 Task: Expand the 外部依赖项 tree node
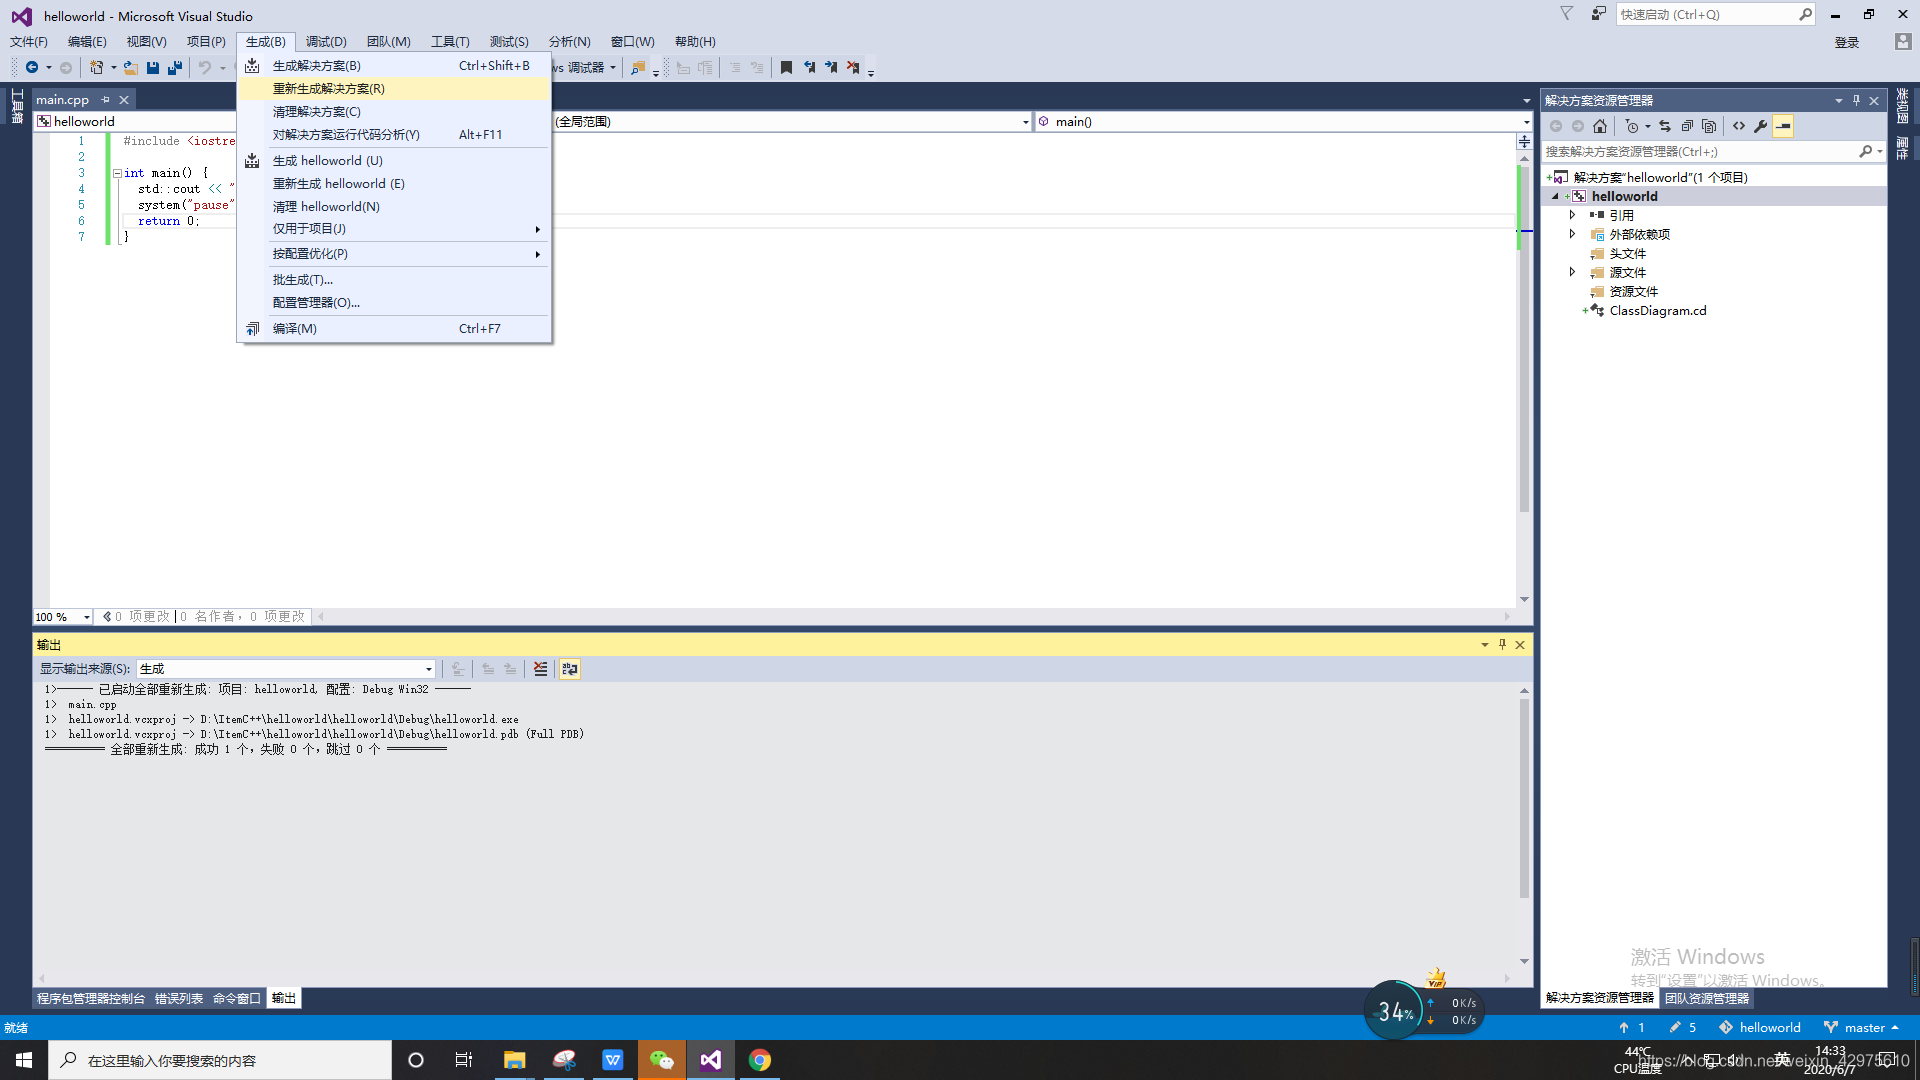pos(1572,234)
